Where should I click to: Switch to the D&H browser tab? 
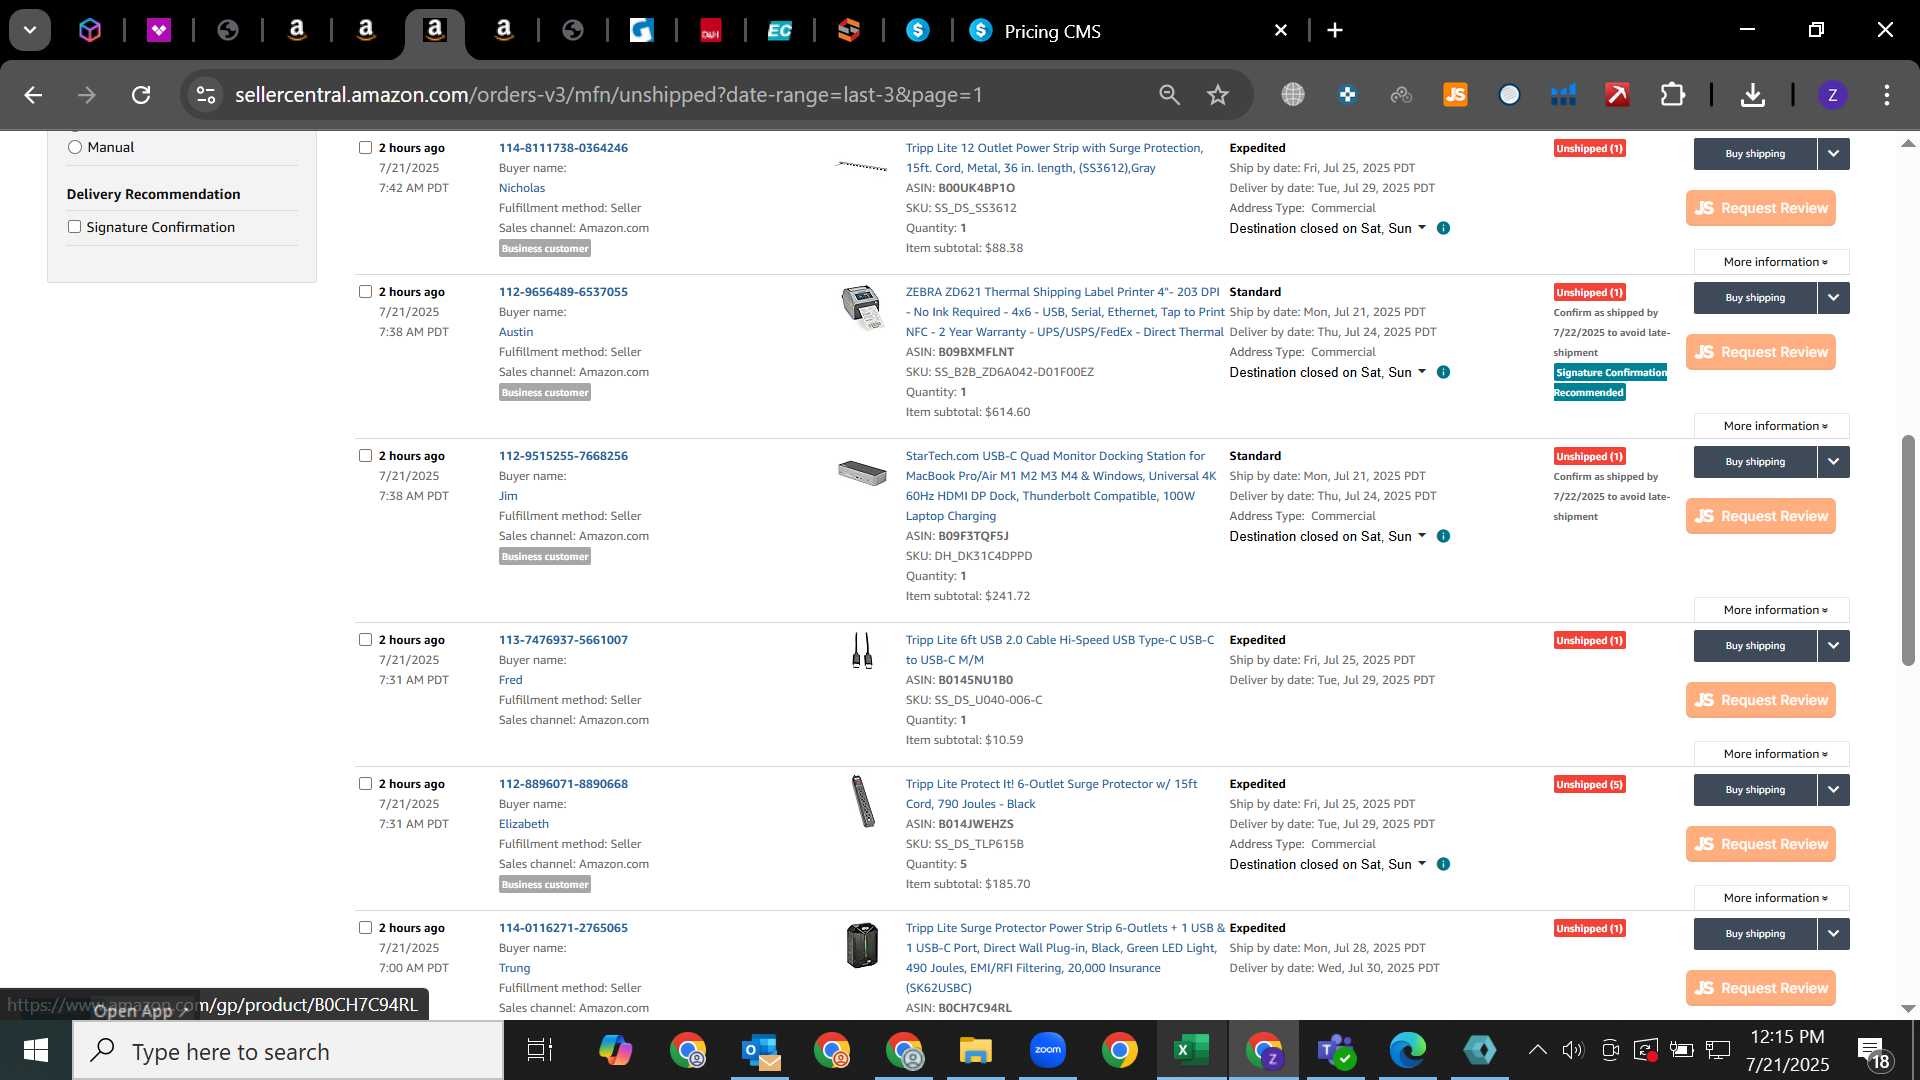coord(711,31)
